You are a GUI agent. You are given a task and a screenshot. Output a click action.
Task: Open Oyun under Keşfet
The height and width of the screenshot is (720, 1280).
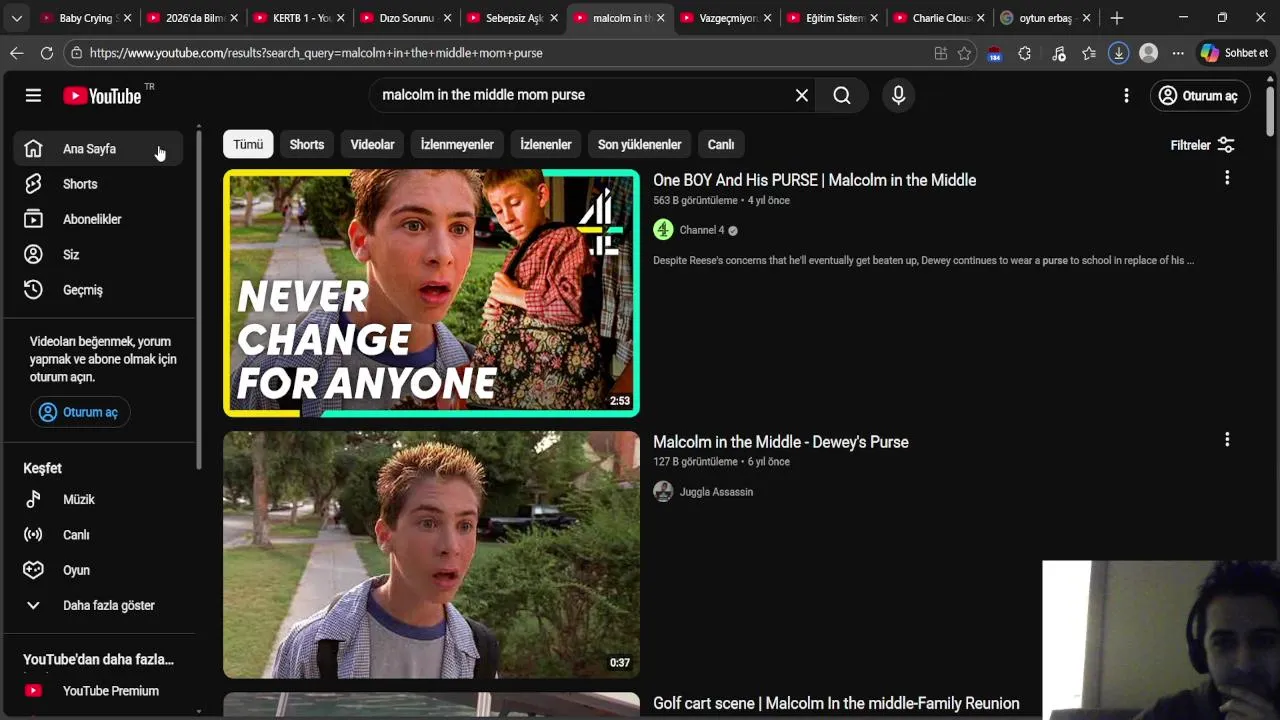tap(98, 570)
